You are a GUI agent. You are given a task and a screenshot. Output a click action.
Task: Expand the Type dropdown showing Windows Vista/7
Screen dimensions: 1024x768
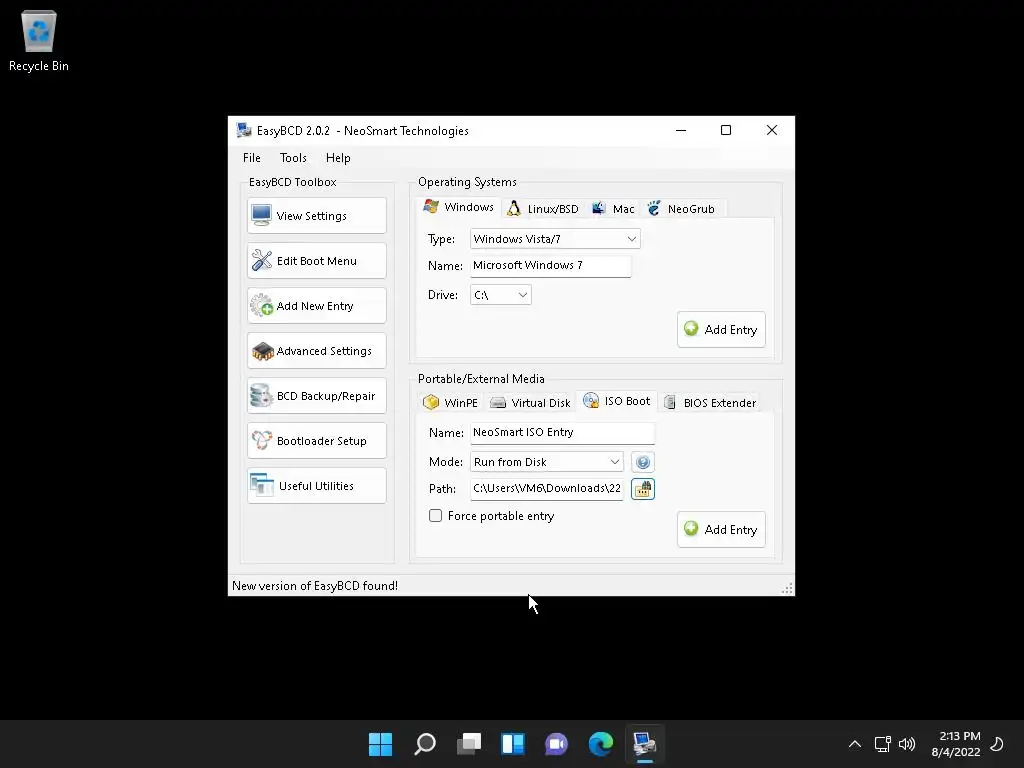[555, 239]
